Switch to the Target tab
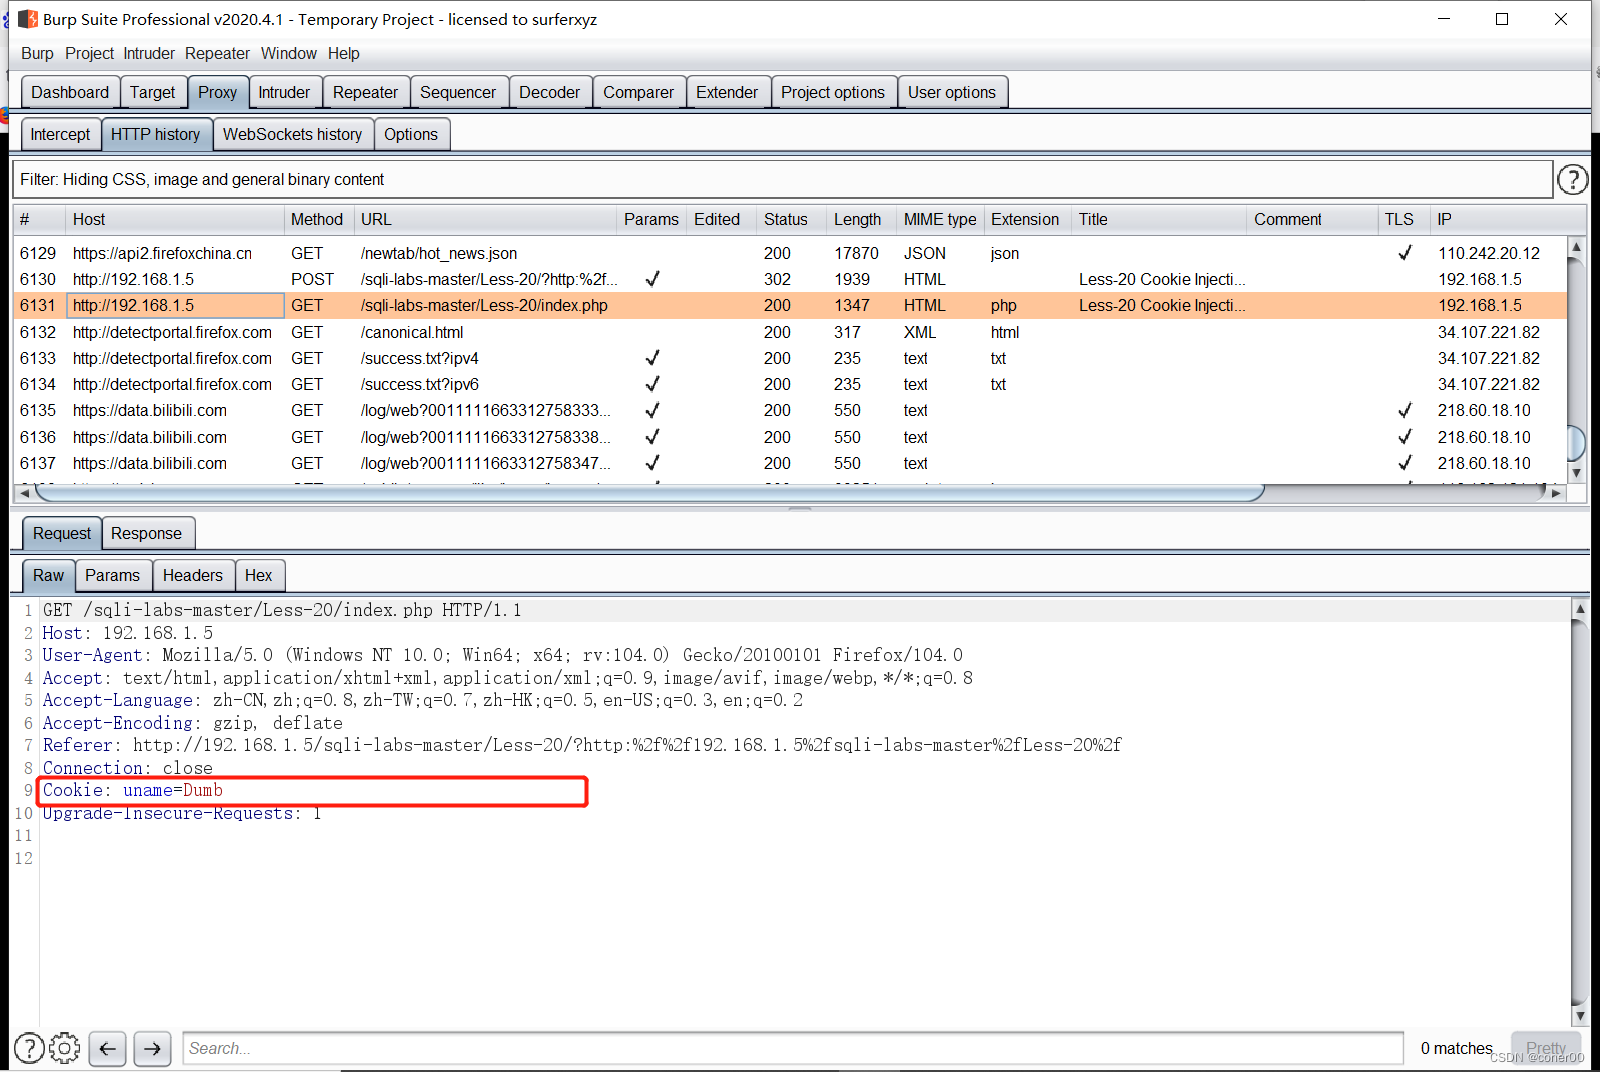Image resolution: width=1600 pixels, height=1072 pixels. pos(152,92)
